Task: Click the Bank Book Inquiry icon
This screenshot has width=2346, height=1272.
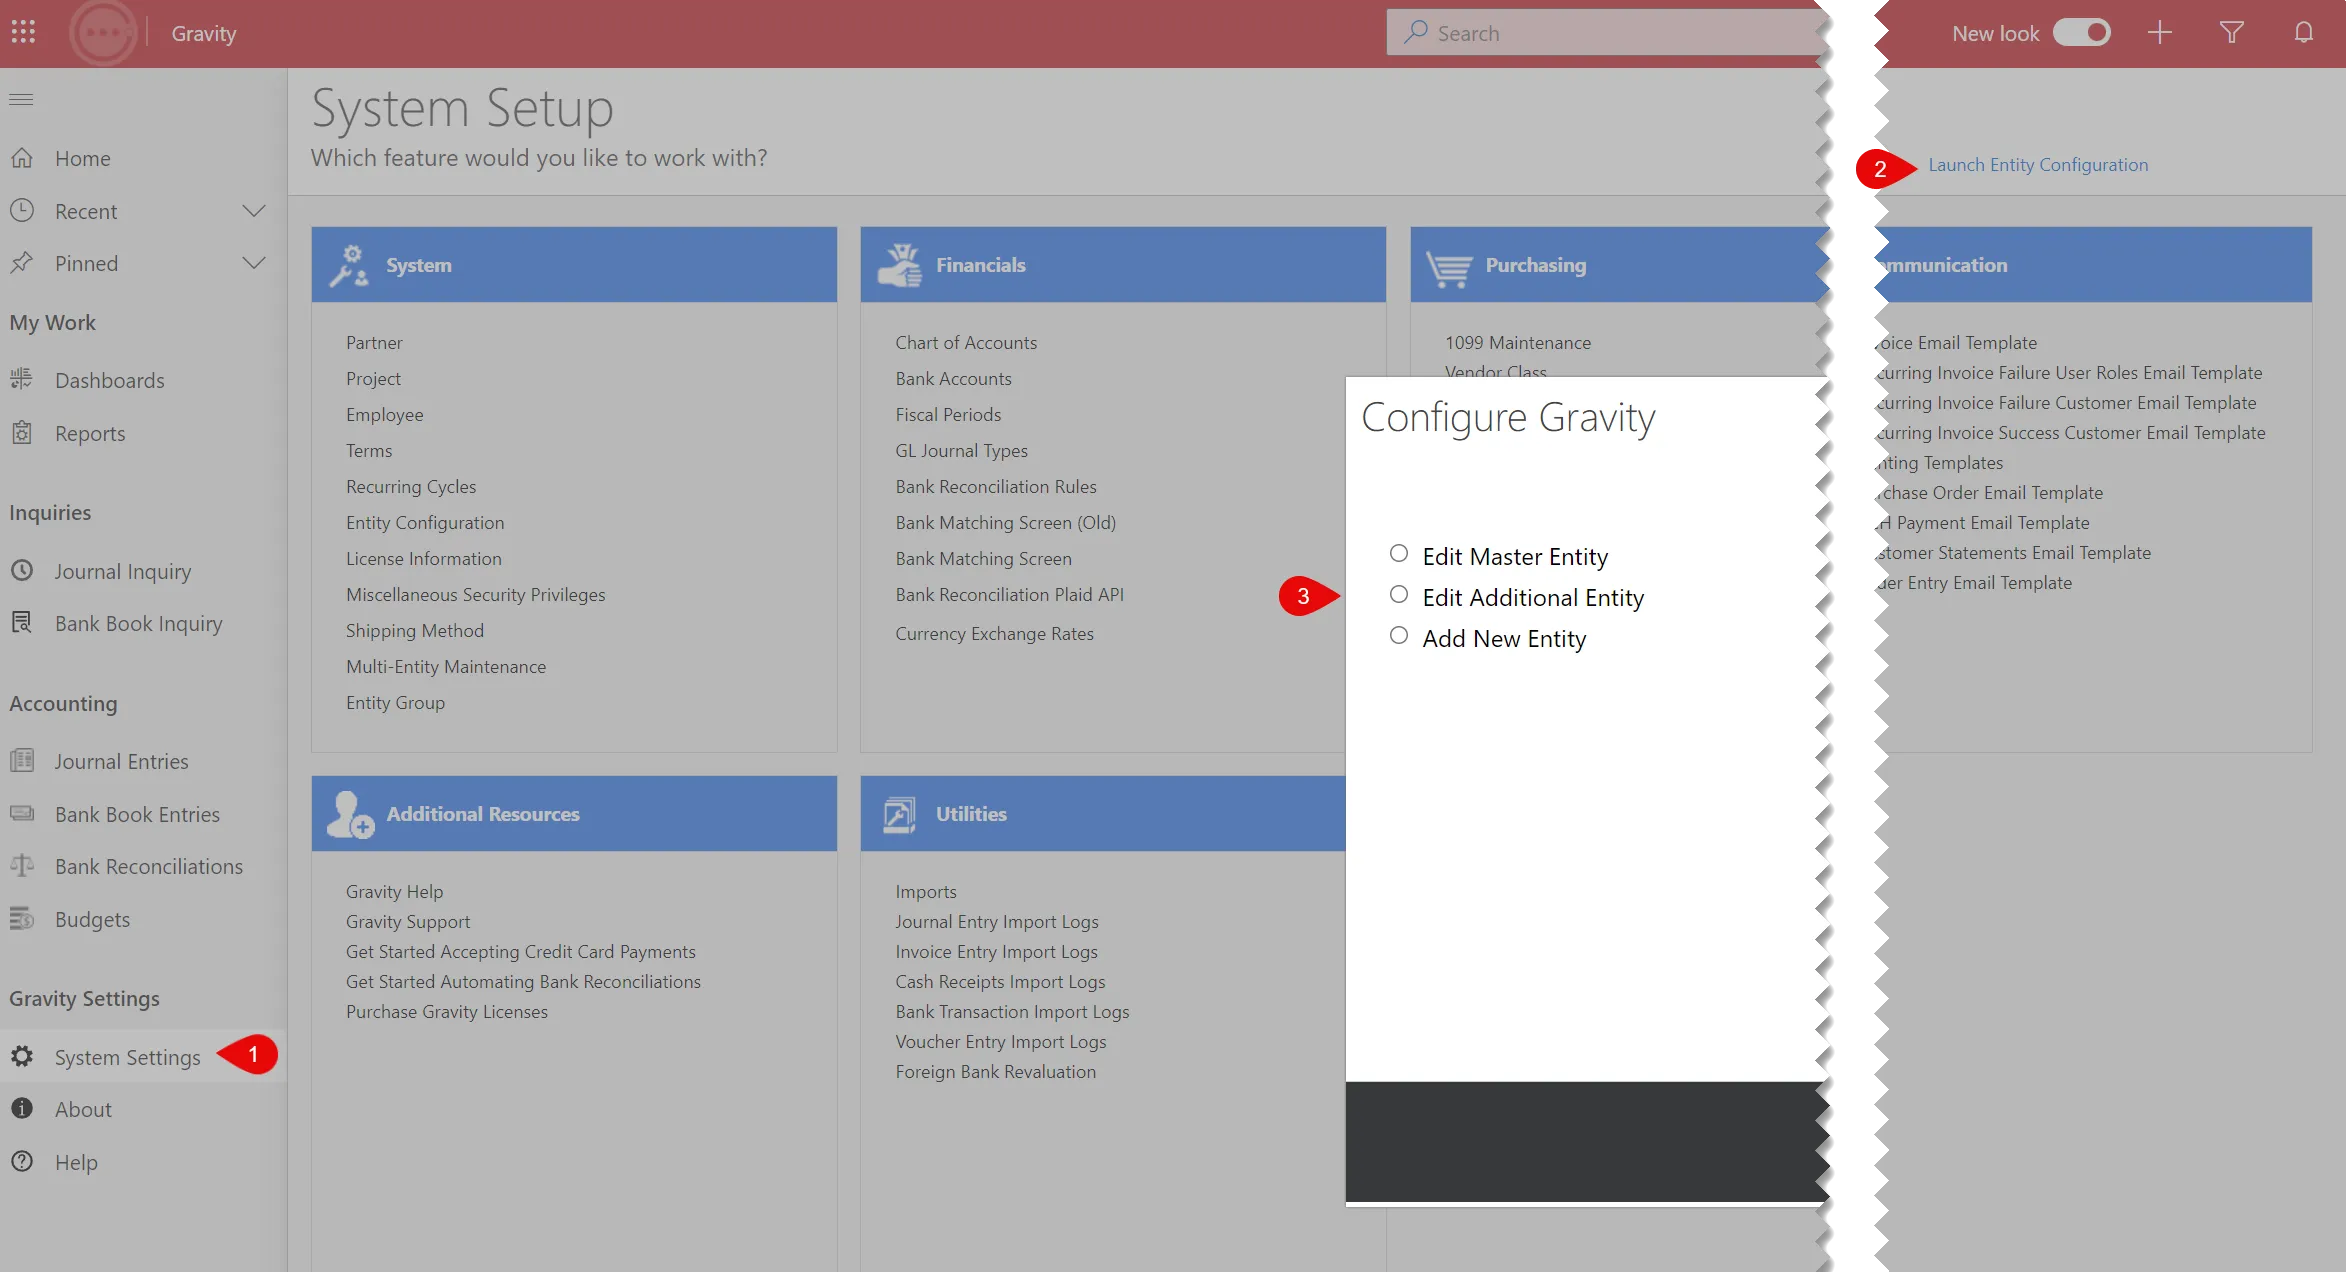Action: (22, 623)
